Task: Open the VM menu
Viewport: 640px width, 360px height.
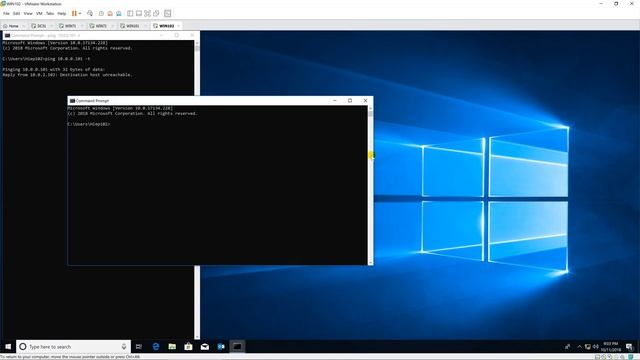Action: [39, 13]
